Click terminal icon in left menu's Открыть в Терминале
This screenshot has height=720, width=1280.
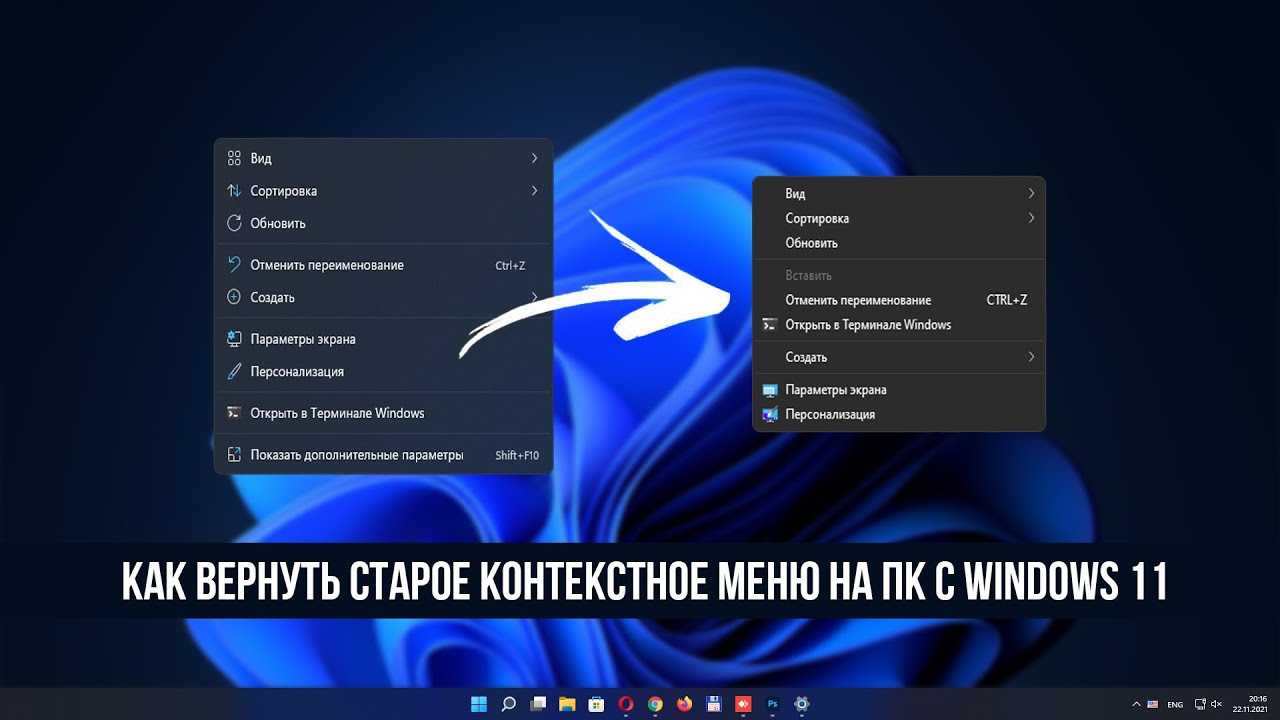[x=234, y=413]
